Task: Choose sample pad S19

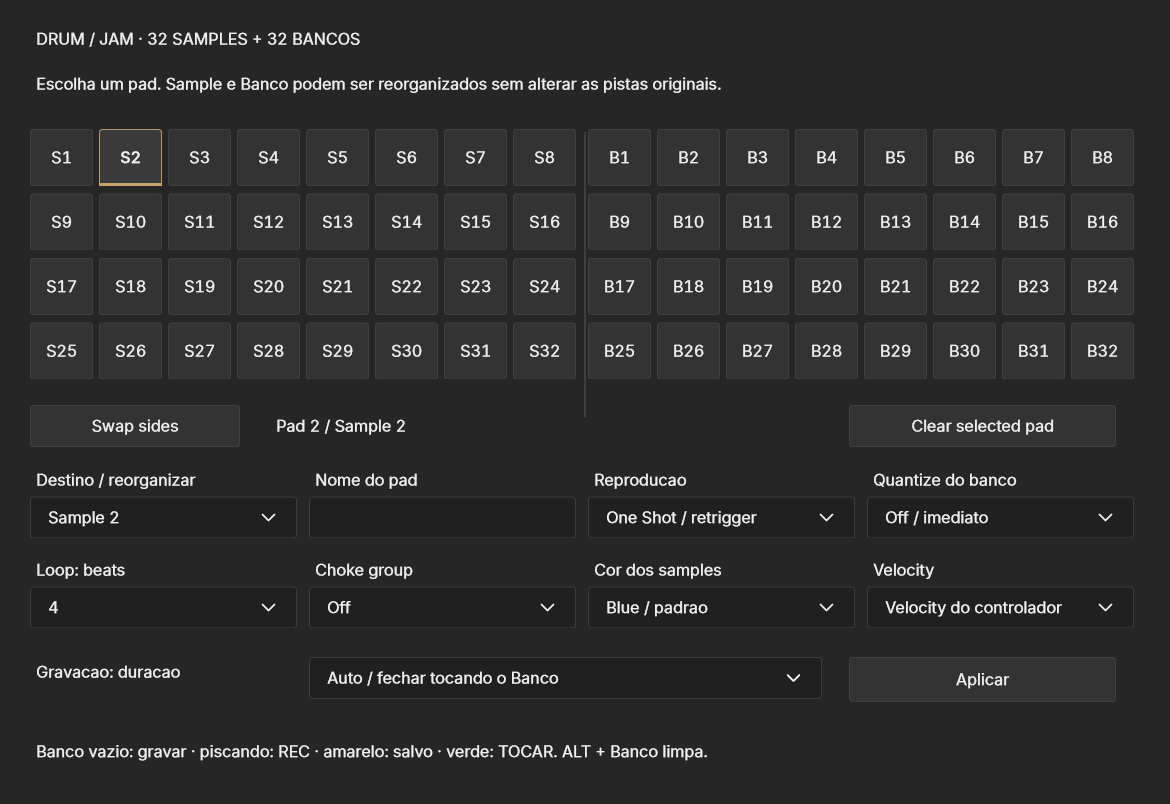Action: point(199,287)
